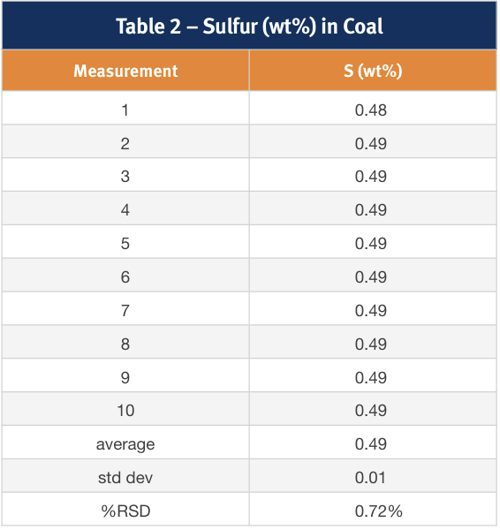Select the std dev value 0.01
500x530 pixels.
coord(370,478)
